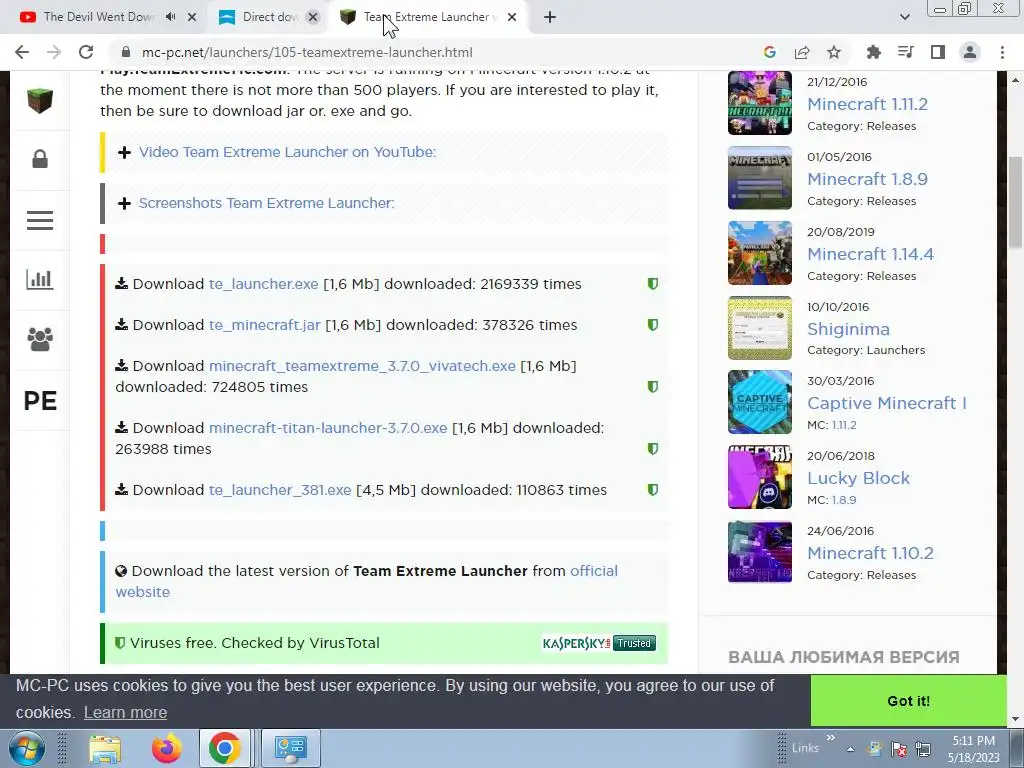The width and height of the screenshot is (1024, 768).
Task: Click the Kaspersky Trusted badge
Action: tap(599, 643)
